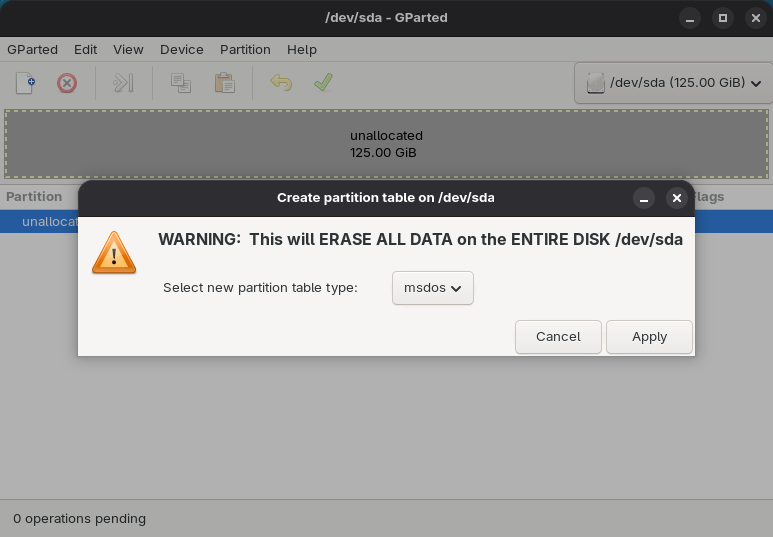The height and width of the screenshot is (537, 773).
Task: Select the Resize/Move partition icon
Action: (x=123, y=83)
